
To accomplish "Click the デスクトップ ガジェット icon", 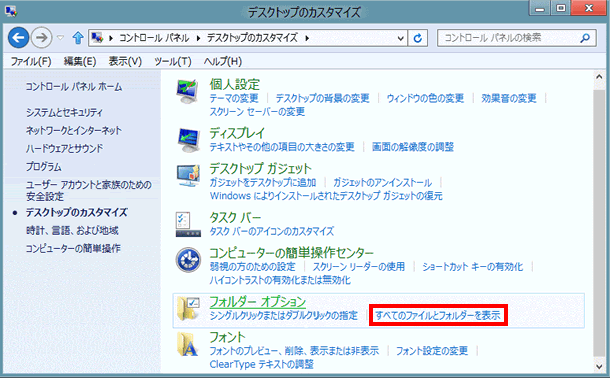I will pos(188,175).
